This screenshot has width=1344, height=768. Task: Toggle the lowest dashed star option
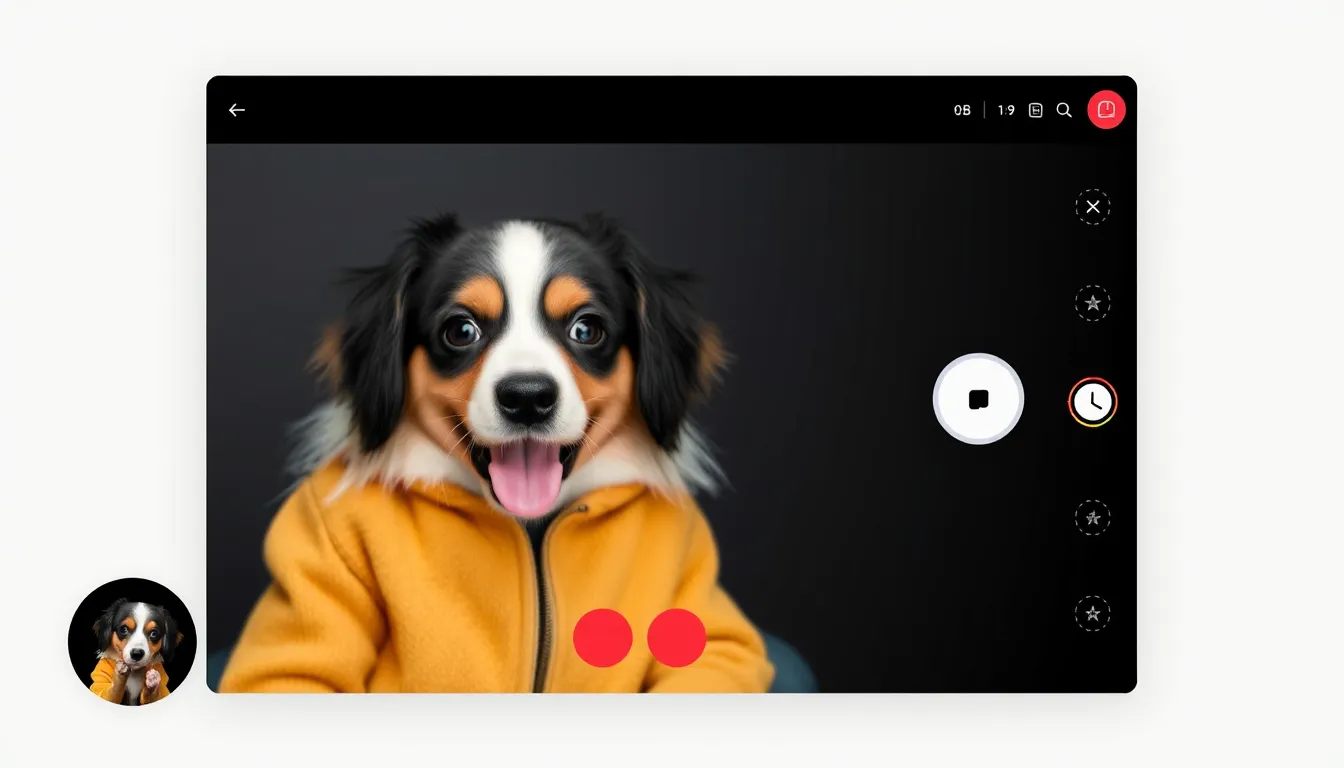pos(1093,613)
